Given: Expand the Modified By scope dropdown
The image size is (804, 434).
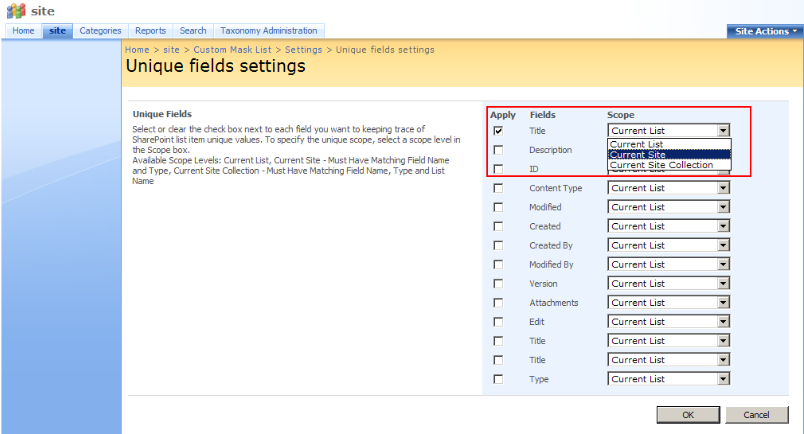Looking at the screenshot, I should pos(669,264).
